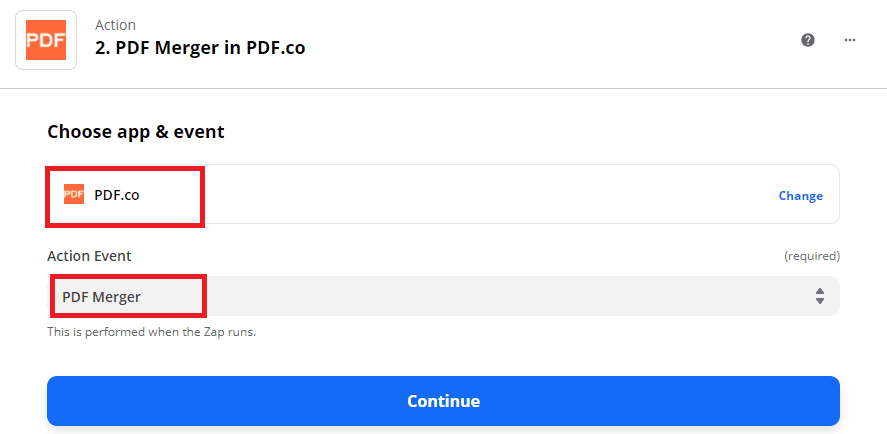Open the three-dot more options menu

[x=850, y=40]
